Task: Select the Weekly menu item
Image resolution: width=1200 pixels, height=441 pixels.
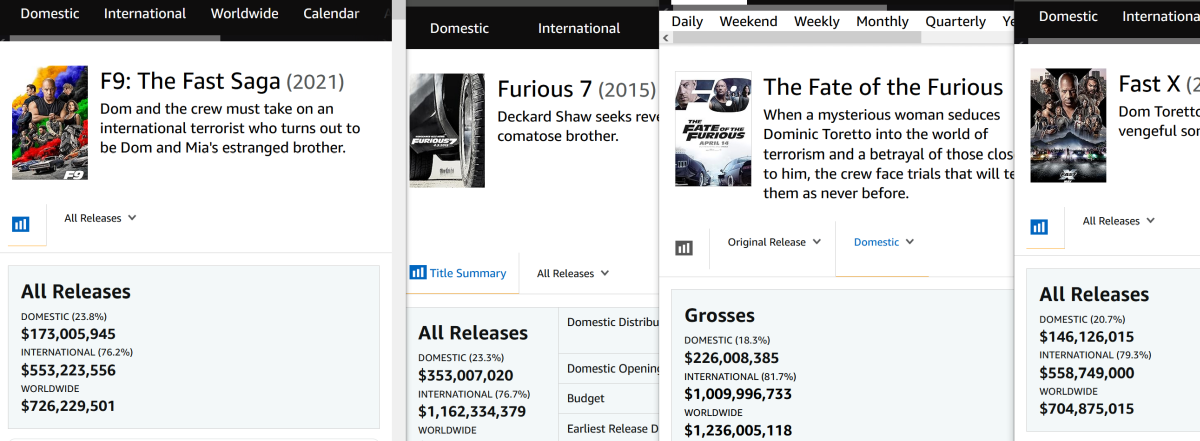Action: click(817, 21)
